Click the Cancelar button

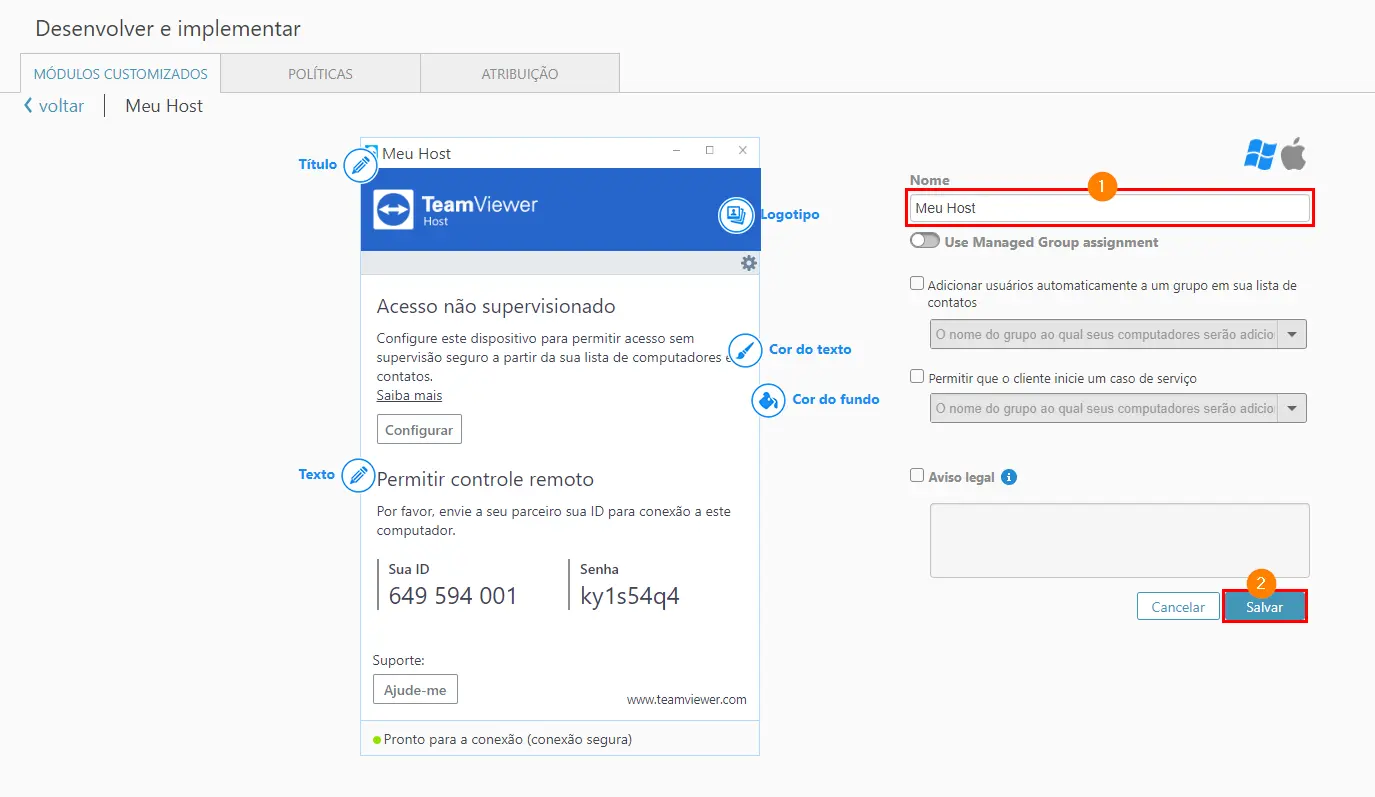pos(1178,607)
